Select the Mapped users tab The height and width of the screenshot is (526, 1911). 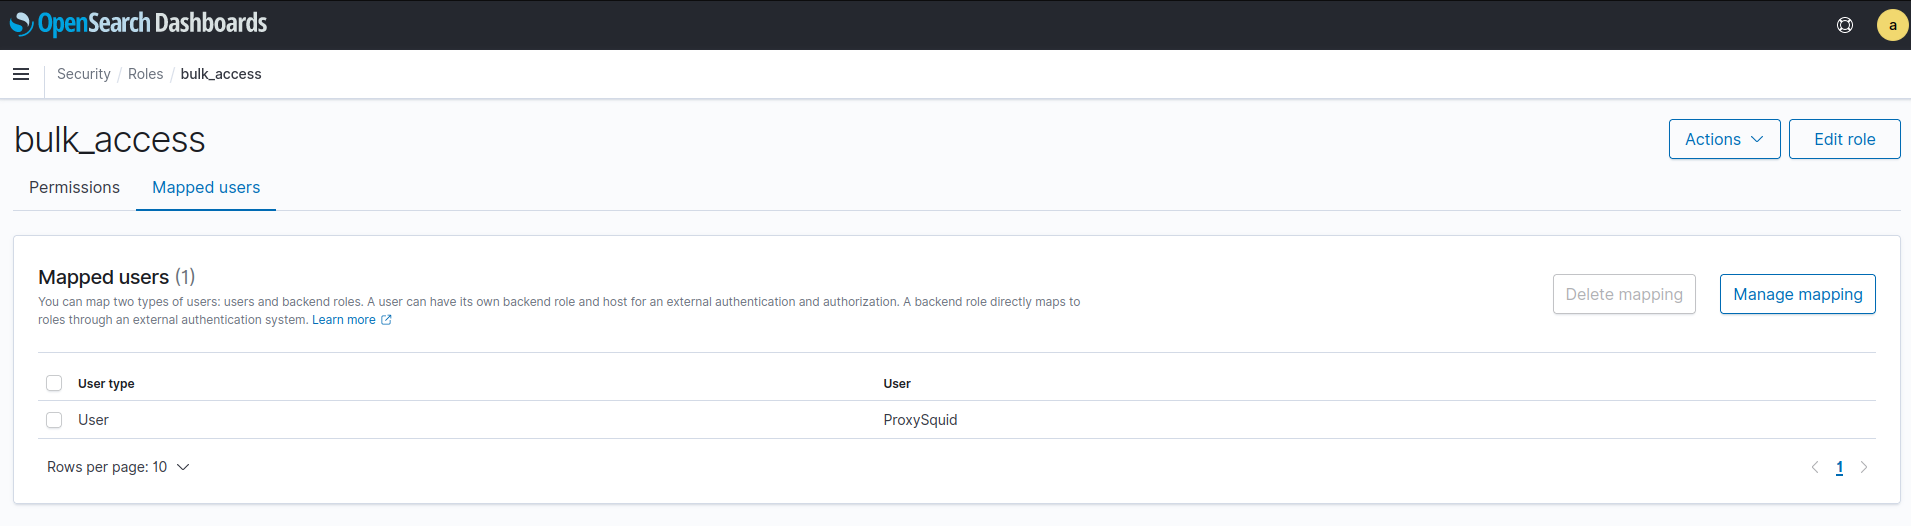[x=206, y=187]
